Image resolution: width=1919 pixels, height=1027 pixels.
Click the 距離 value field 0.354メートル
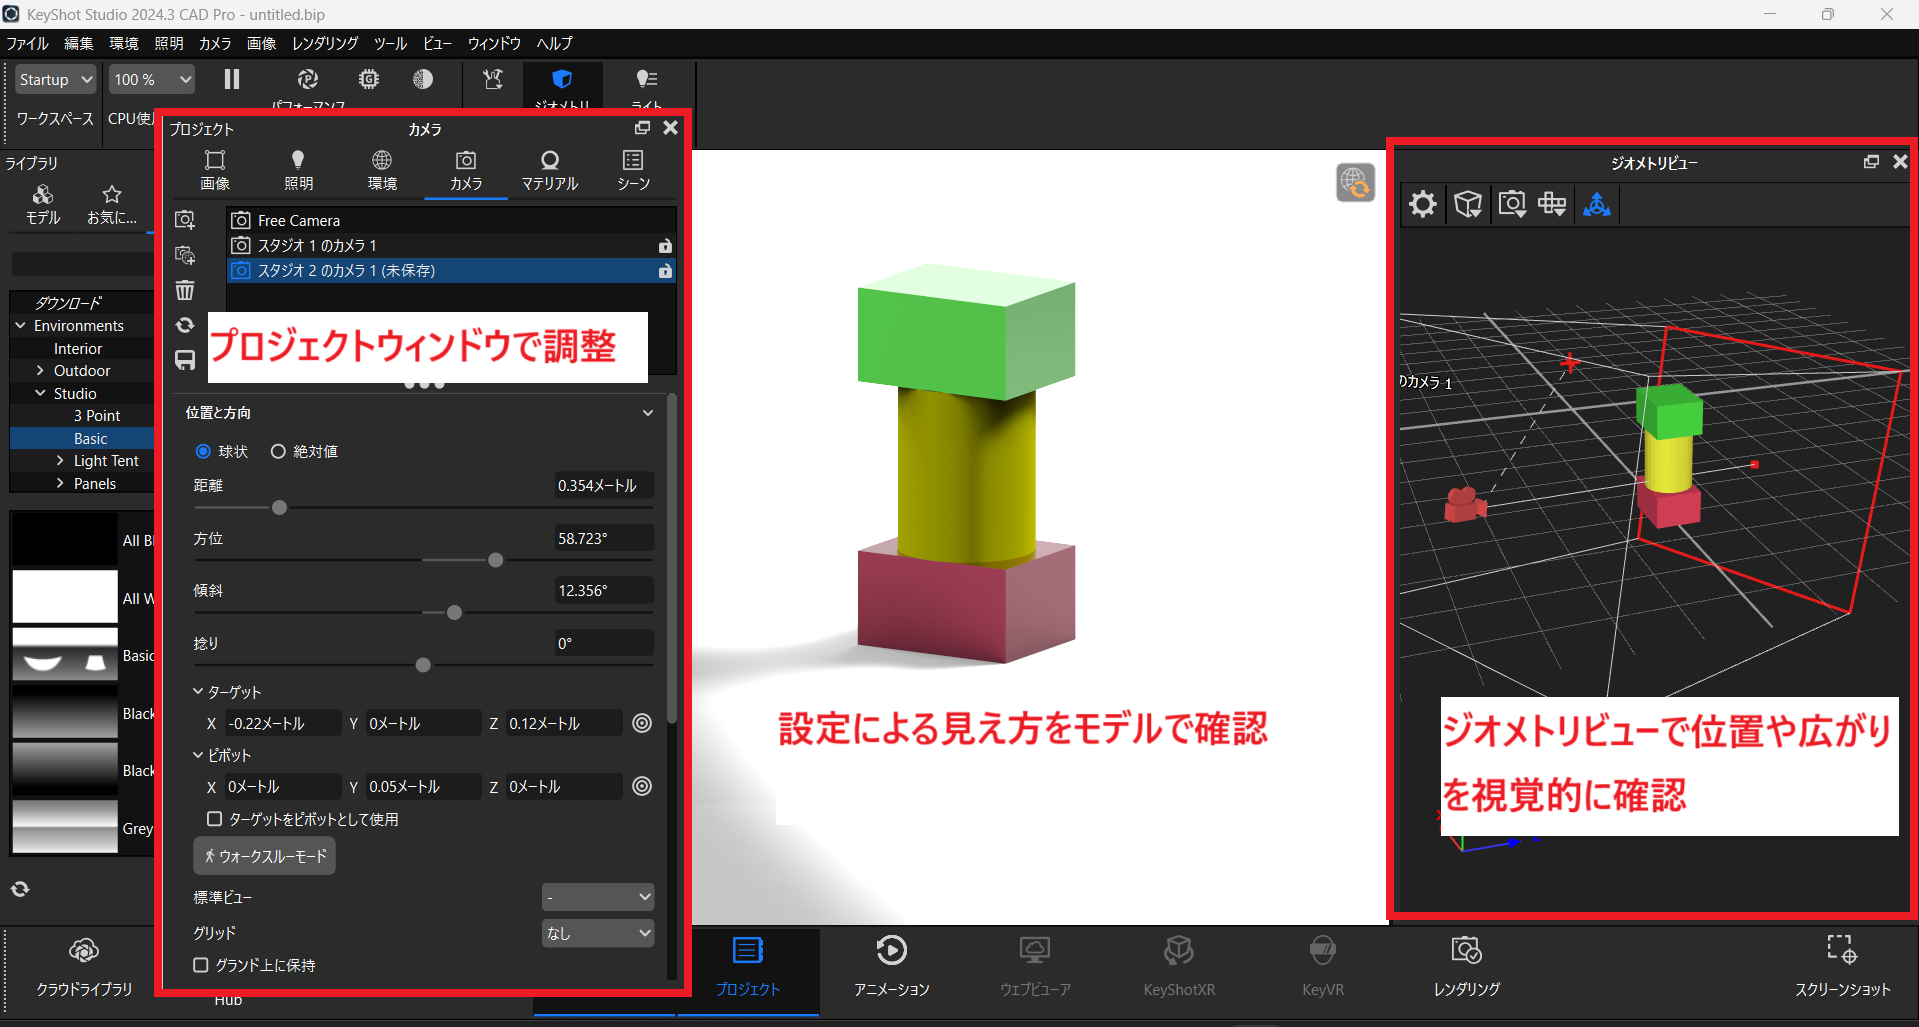click(604, 485)
